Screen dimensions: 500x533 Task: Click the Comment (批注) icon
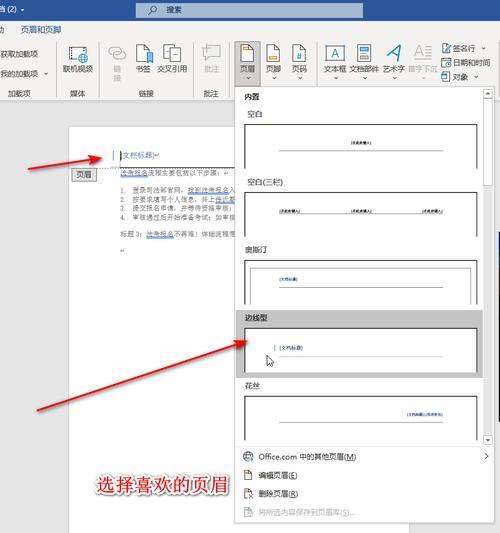(x=211, y=58)
